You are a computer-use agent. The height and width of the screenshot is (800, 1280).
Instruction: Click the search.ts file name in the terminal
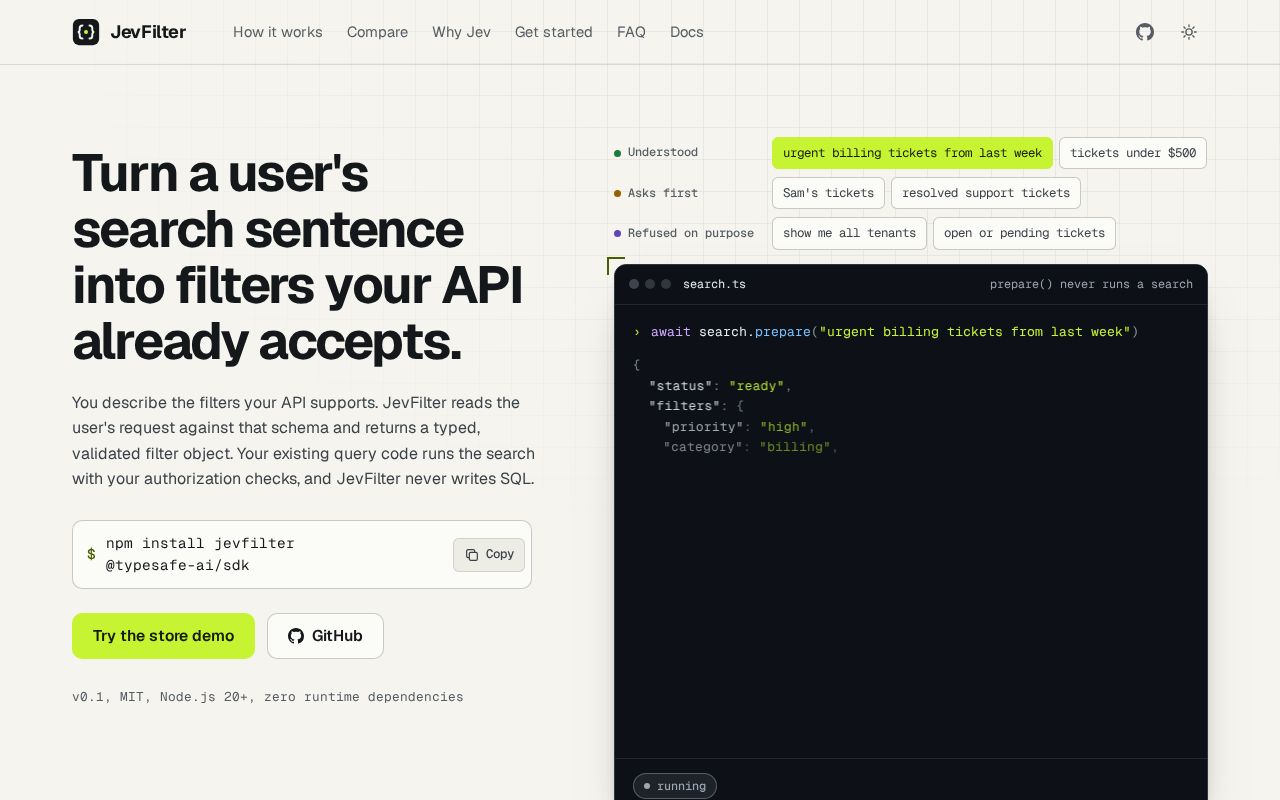click(x=714, y=284)
